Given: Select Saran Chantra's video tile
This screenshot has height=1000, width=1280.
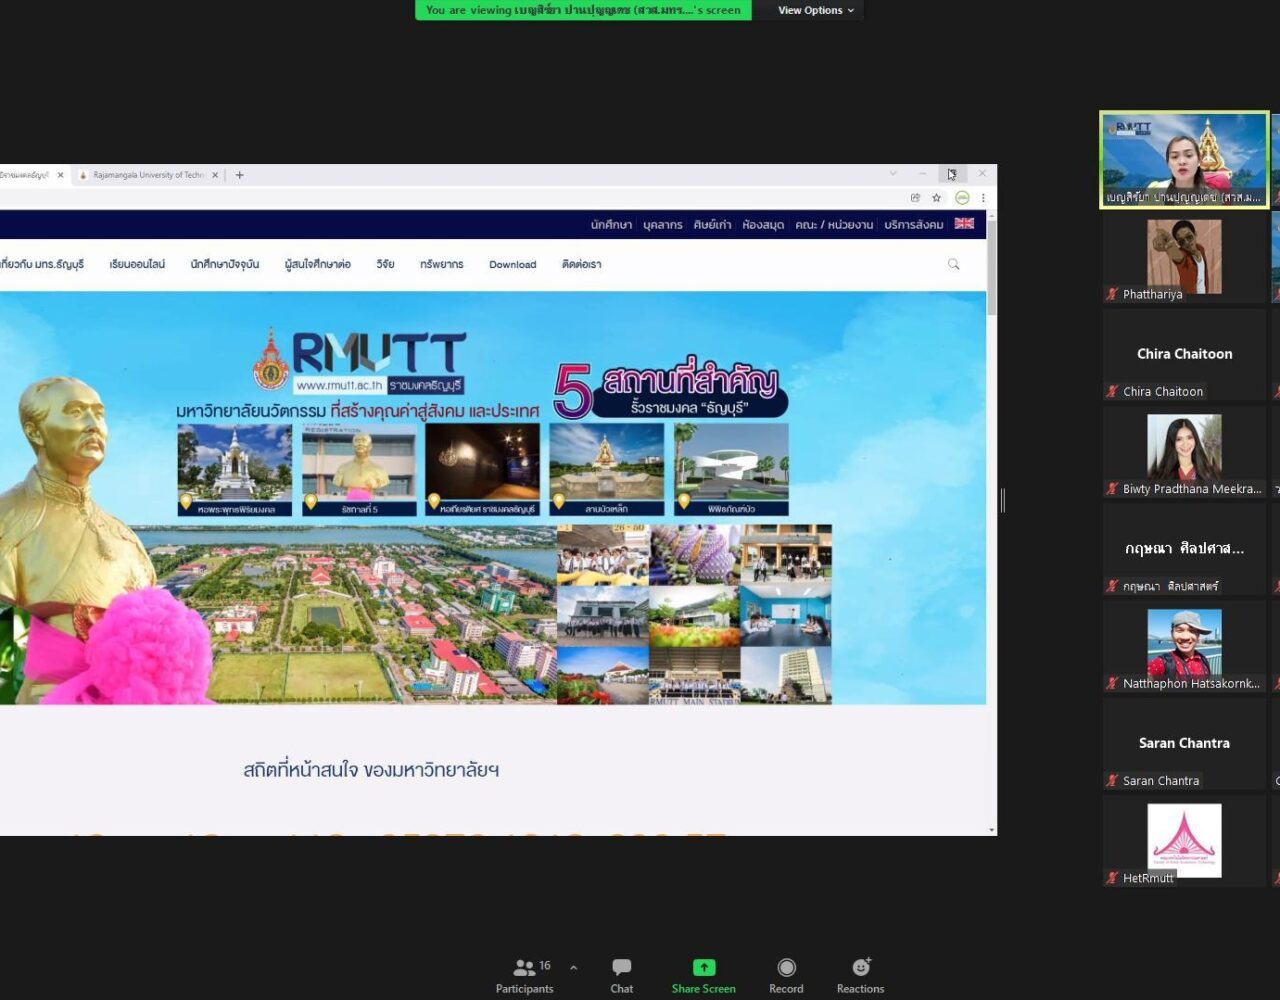Looking at the screenshot, I should 1184,744.
